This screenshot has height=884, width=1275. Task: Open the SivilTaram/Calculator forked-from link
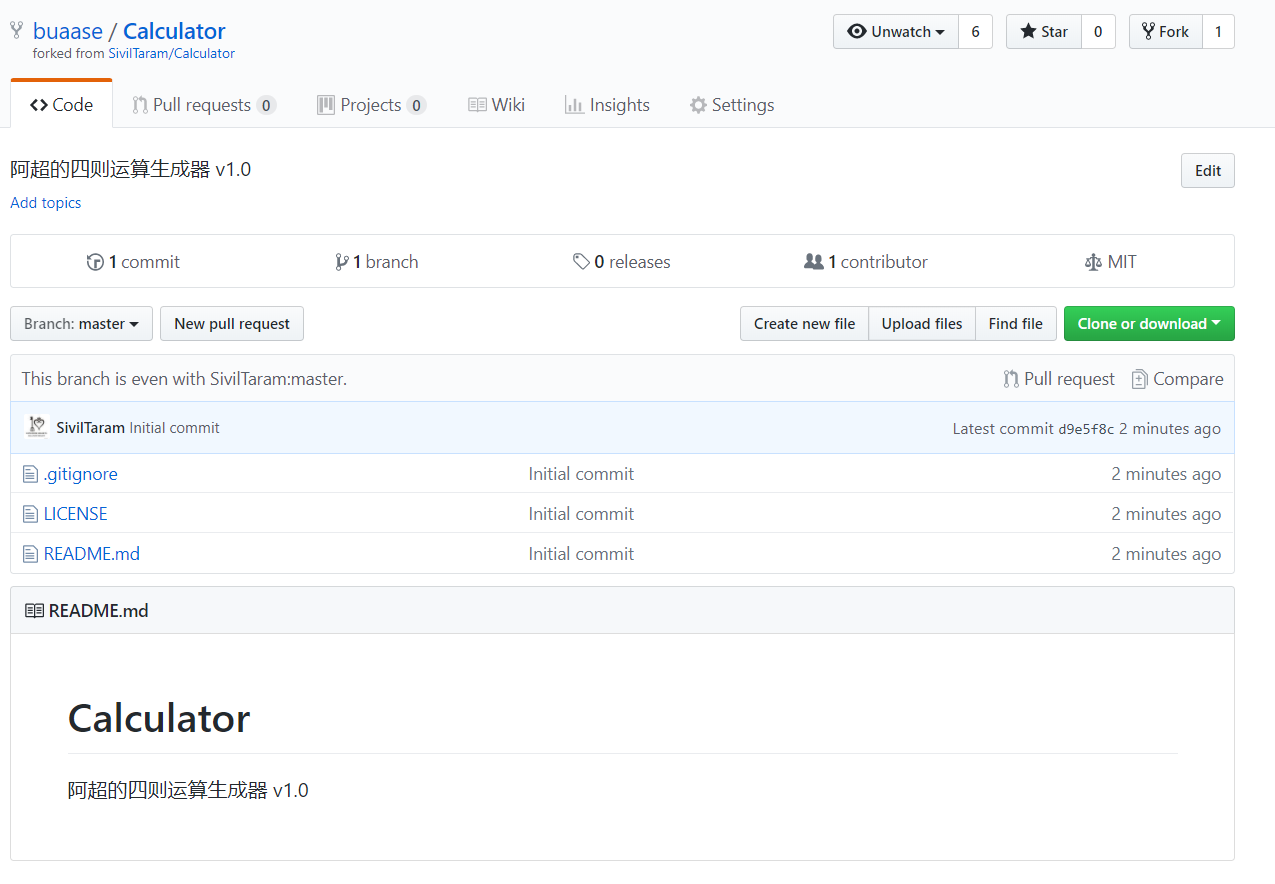click(172, 54)
